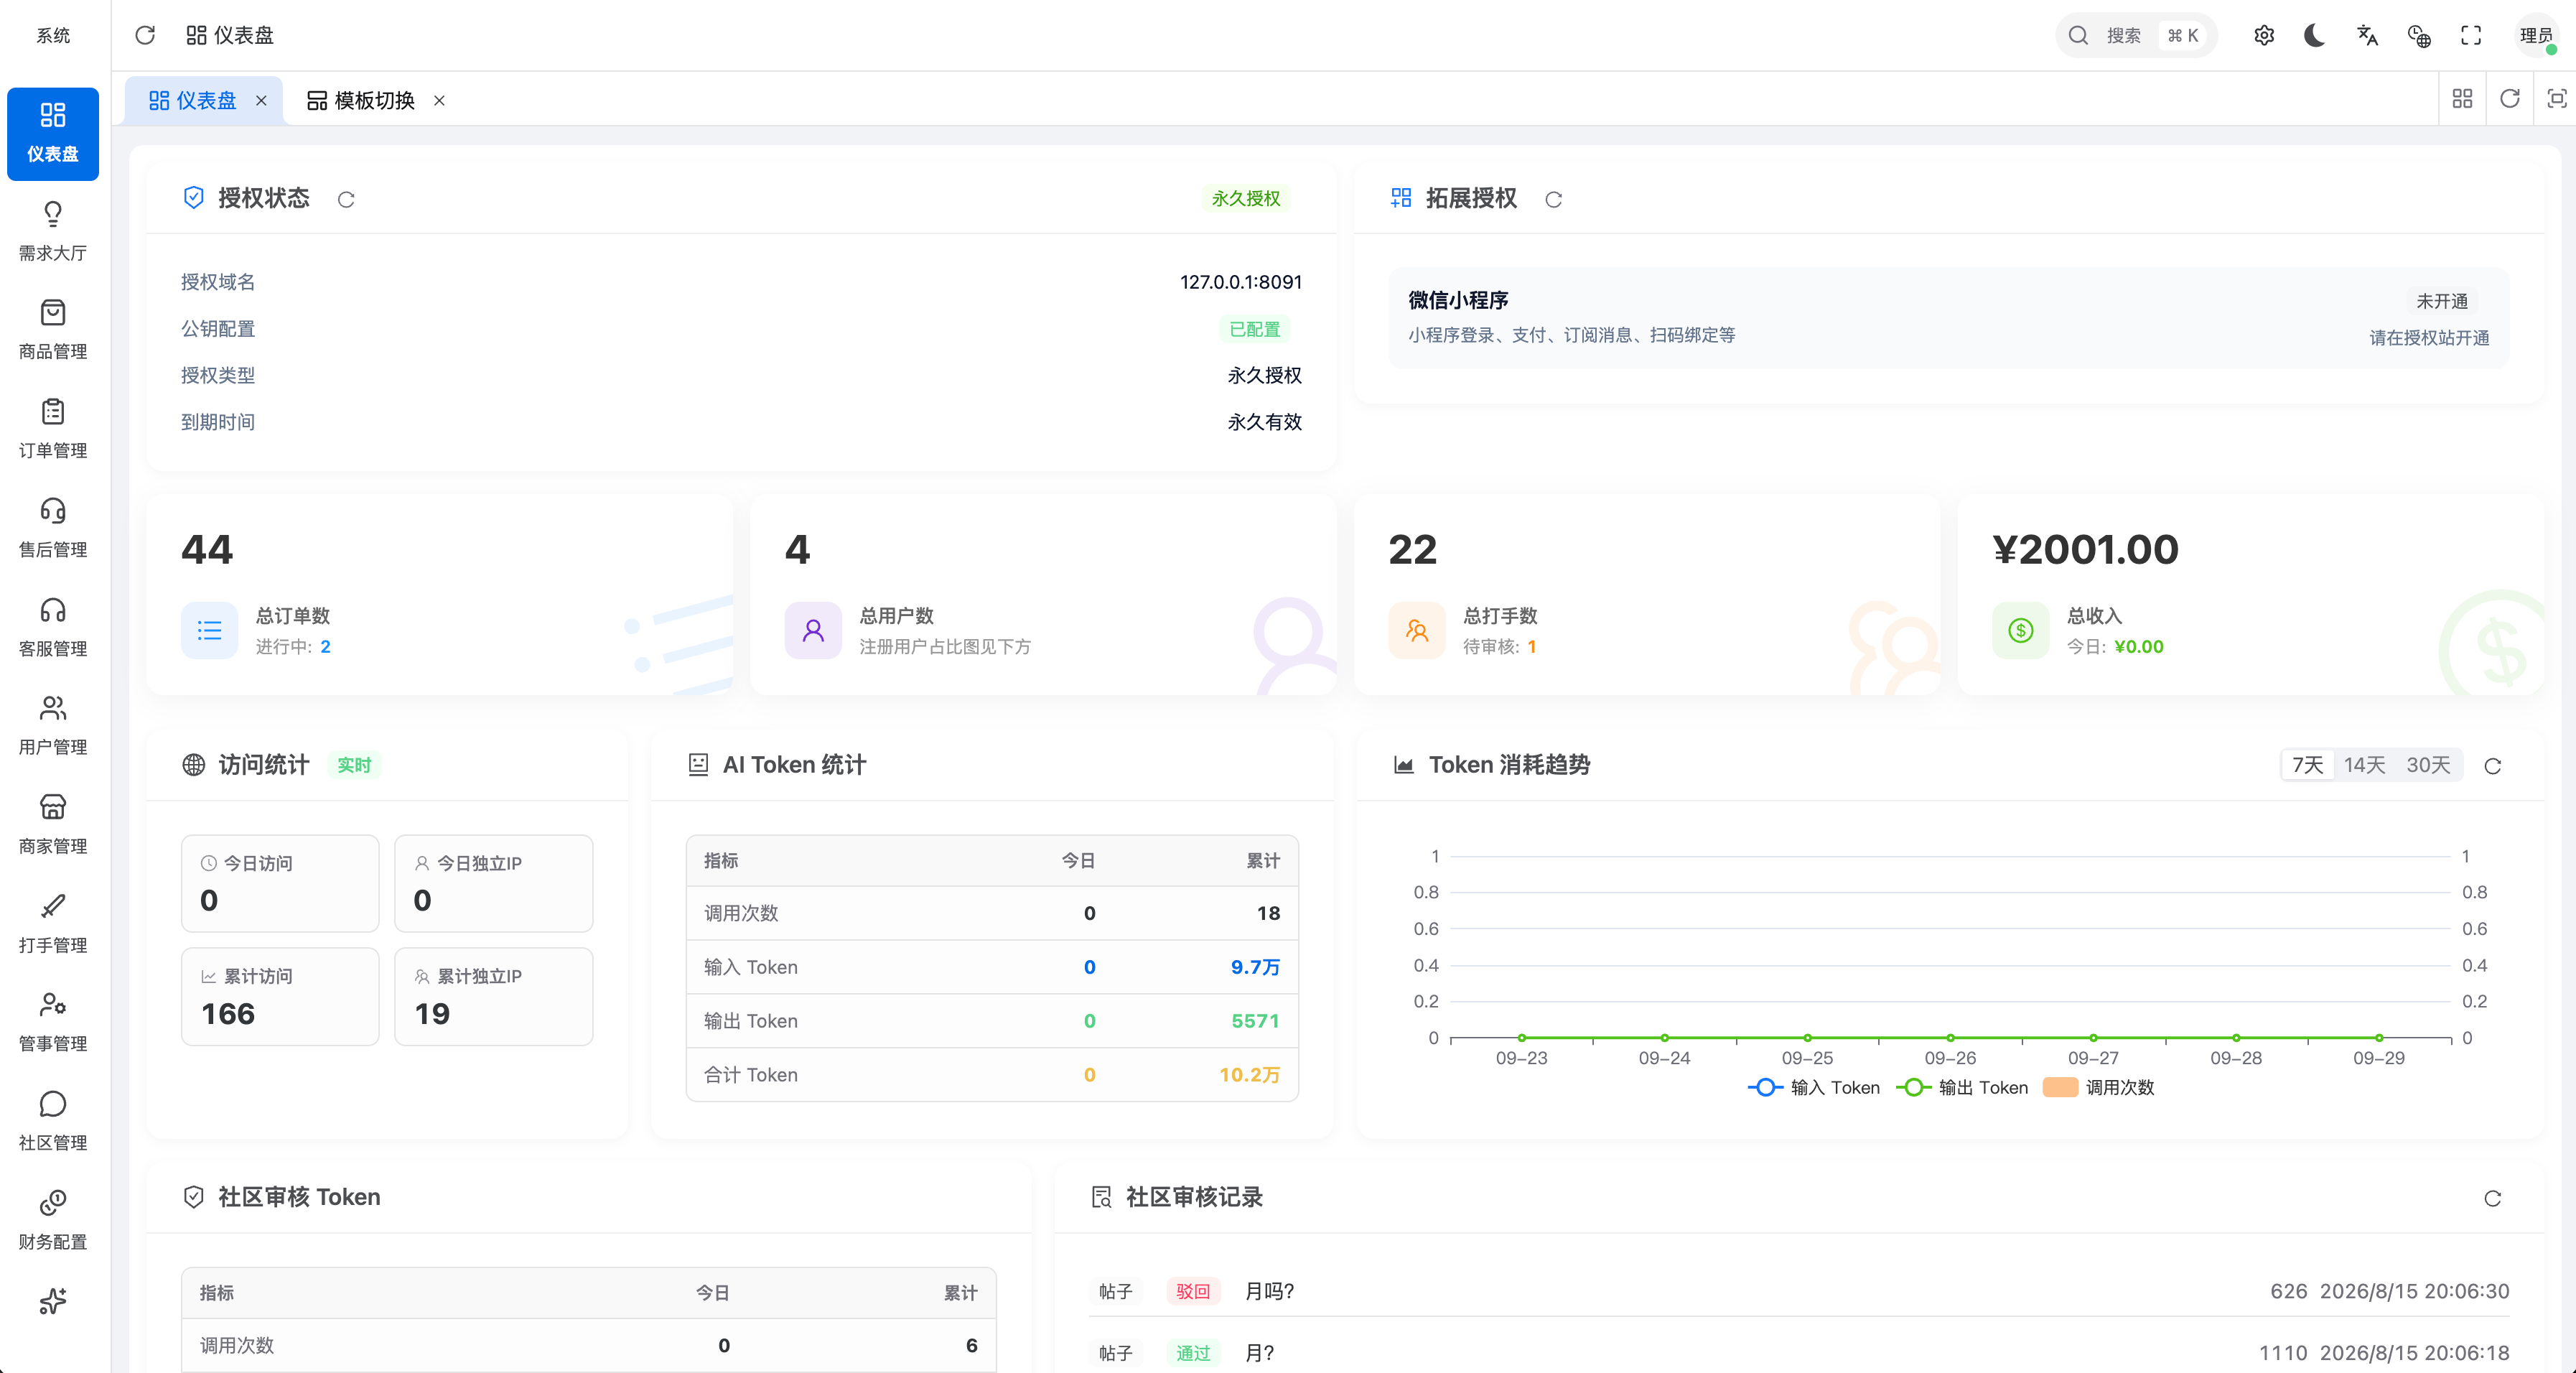Open the 总订单数 stat card

(x=440, y=595)
